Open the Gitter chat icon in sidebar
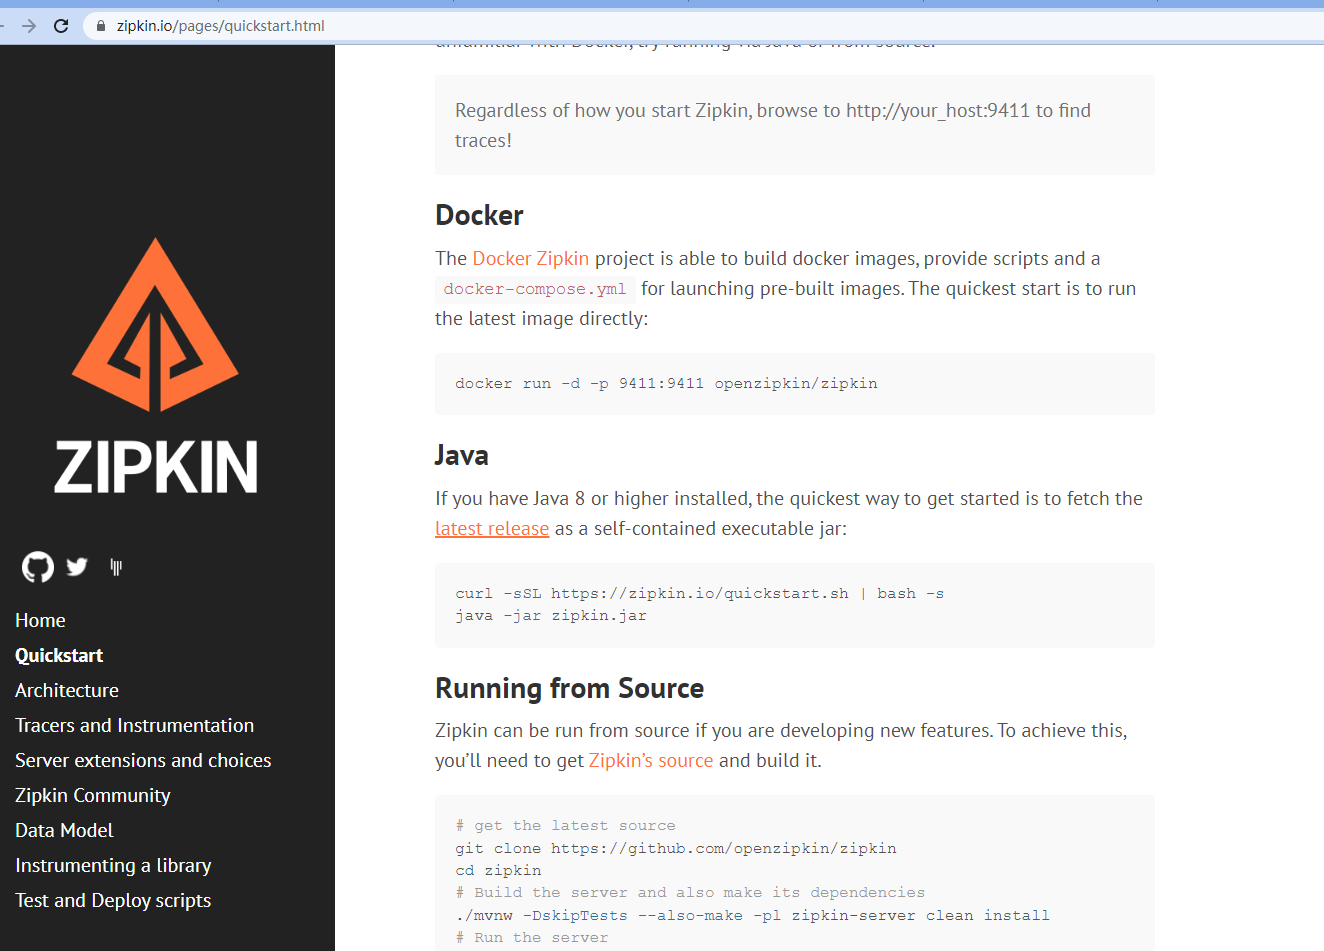1324x951 pixels. coord(116,567)
